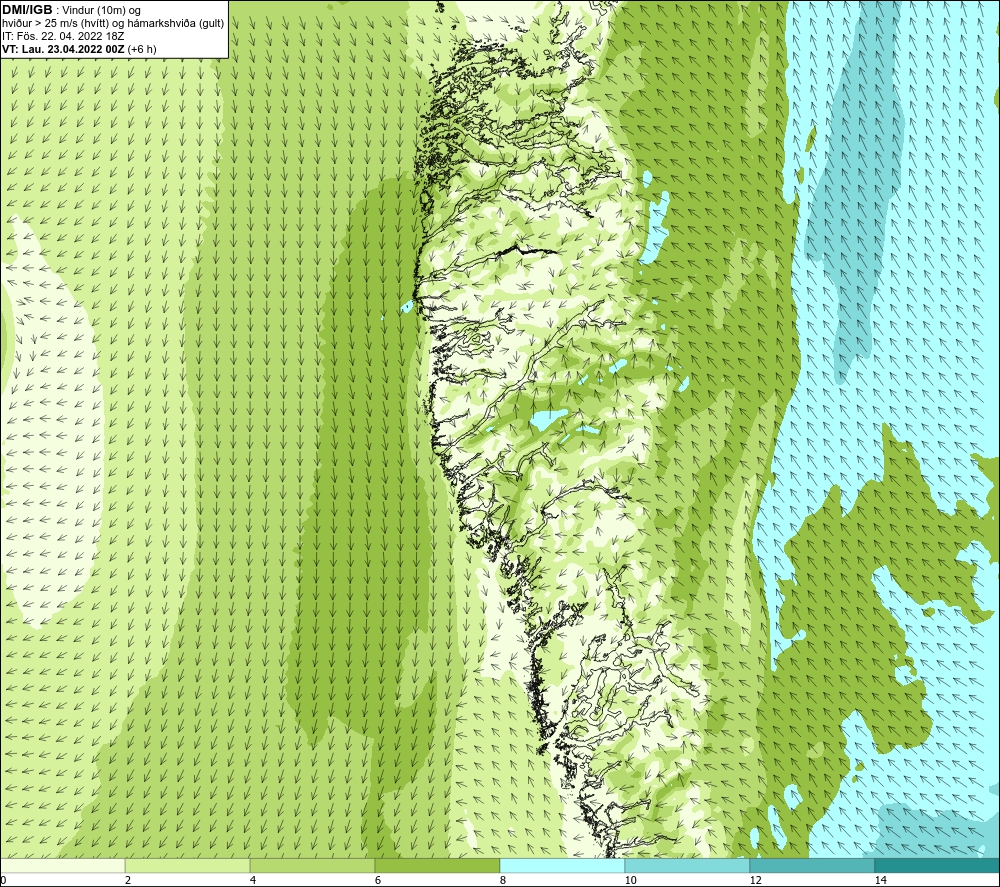Click the '(+6 h)' forecast offset text
Screen dimensions: 1000x887
(142, 49)
